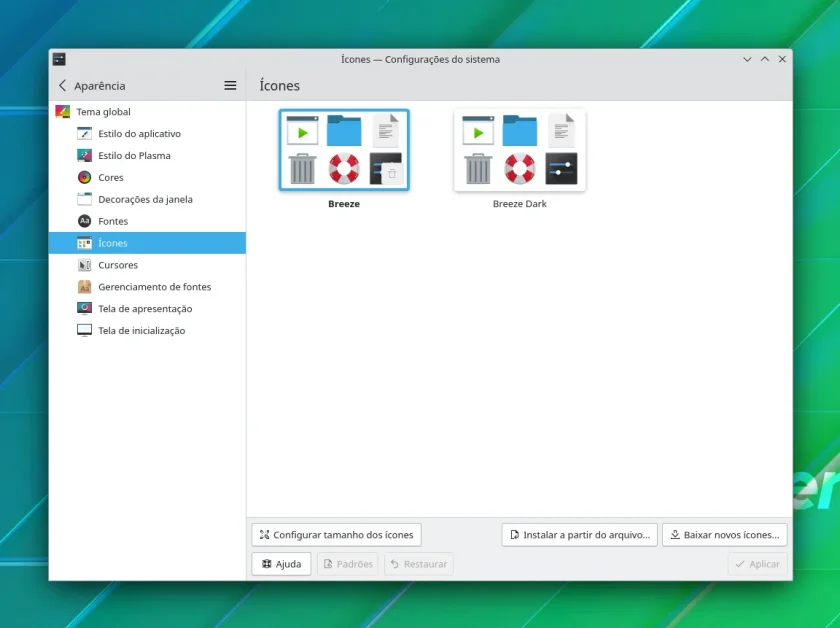Select the Breeze icon theme thumbnail
This screenshot has width=840, height=628.
click(344, 150)
